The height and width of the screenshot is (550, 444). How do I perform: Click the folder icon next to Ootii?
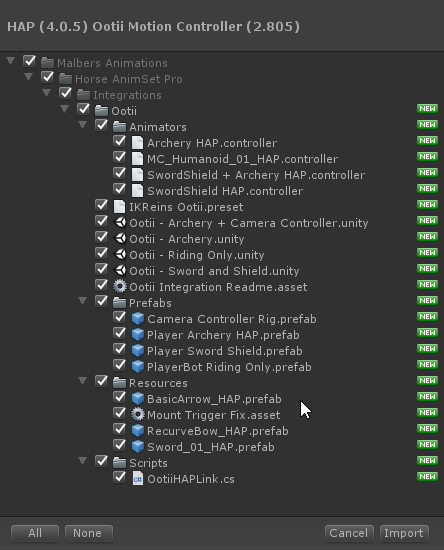(101, 111)
